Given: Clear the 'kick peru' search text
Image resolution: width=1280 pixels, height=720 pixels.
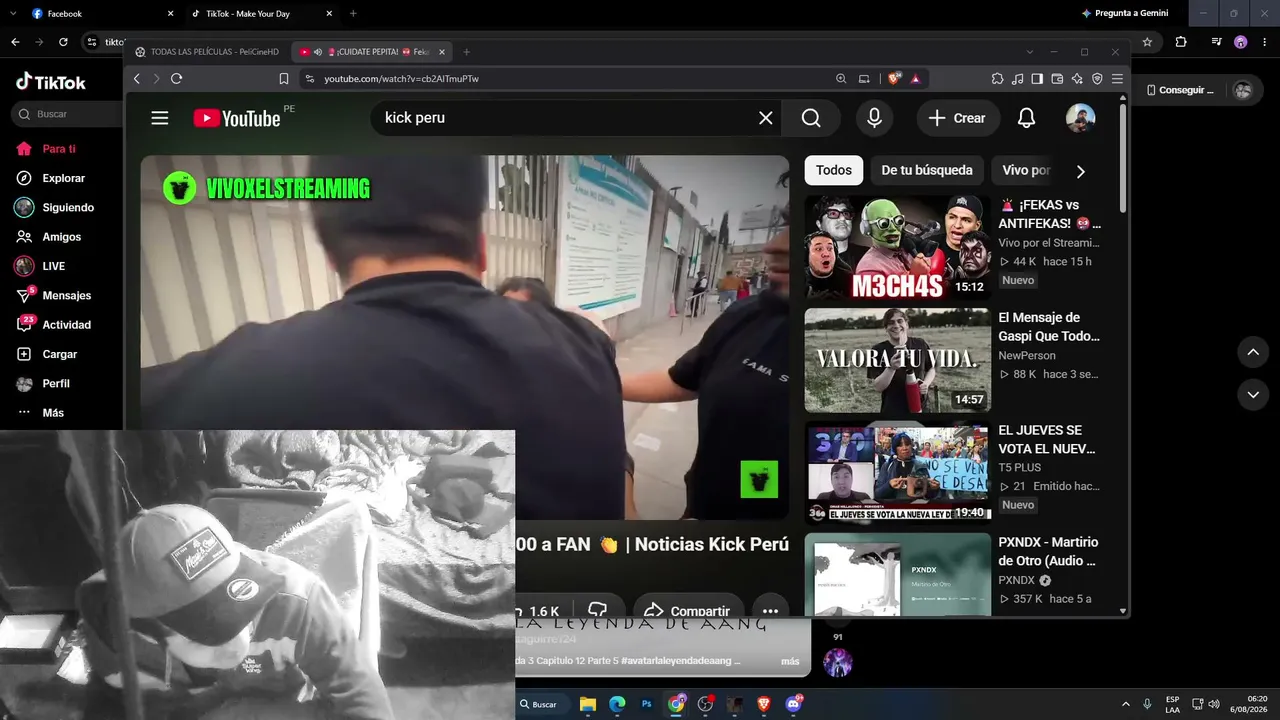Looking at the screenshot, I should pos(766,118).
